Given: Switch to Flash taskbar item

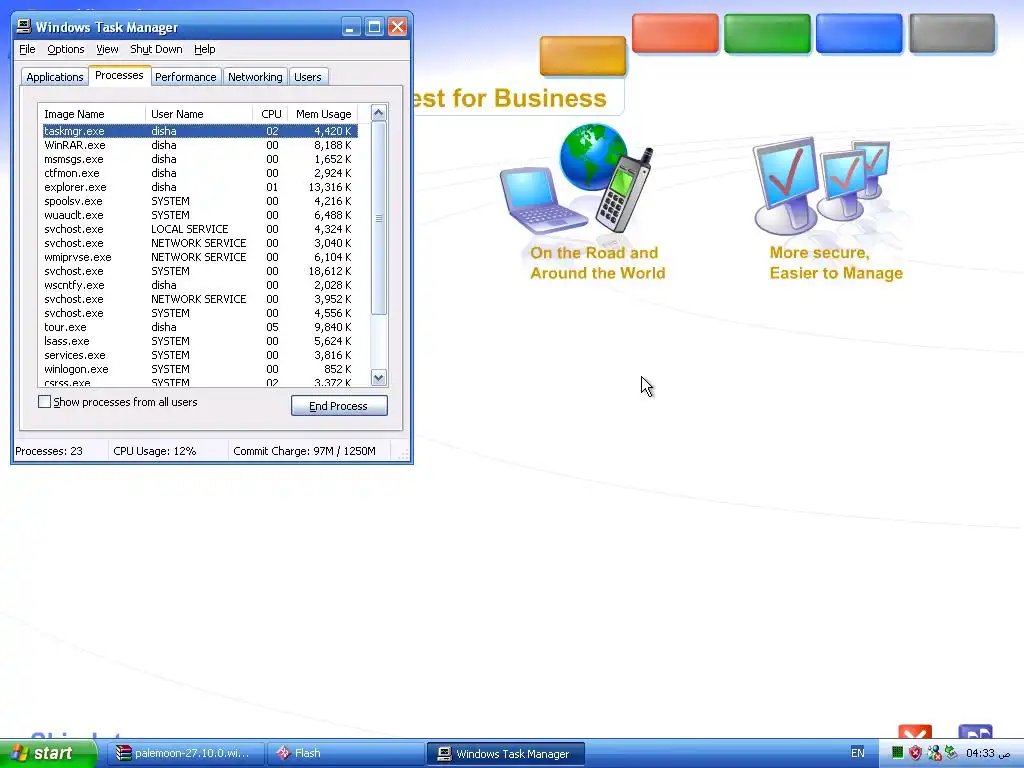Looking at the screenshot, I should [x=345, y=754].
